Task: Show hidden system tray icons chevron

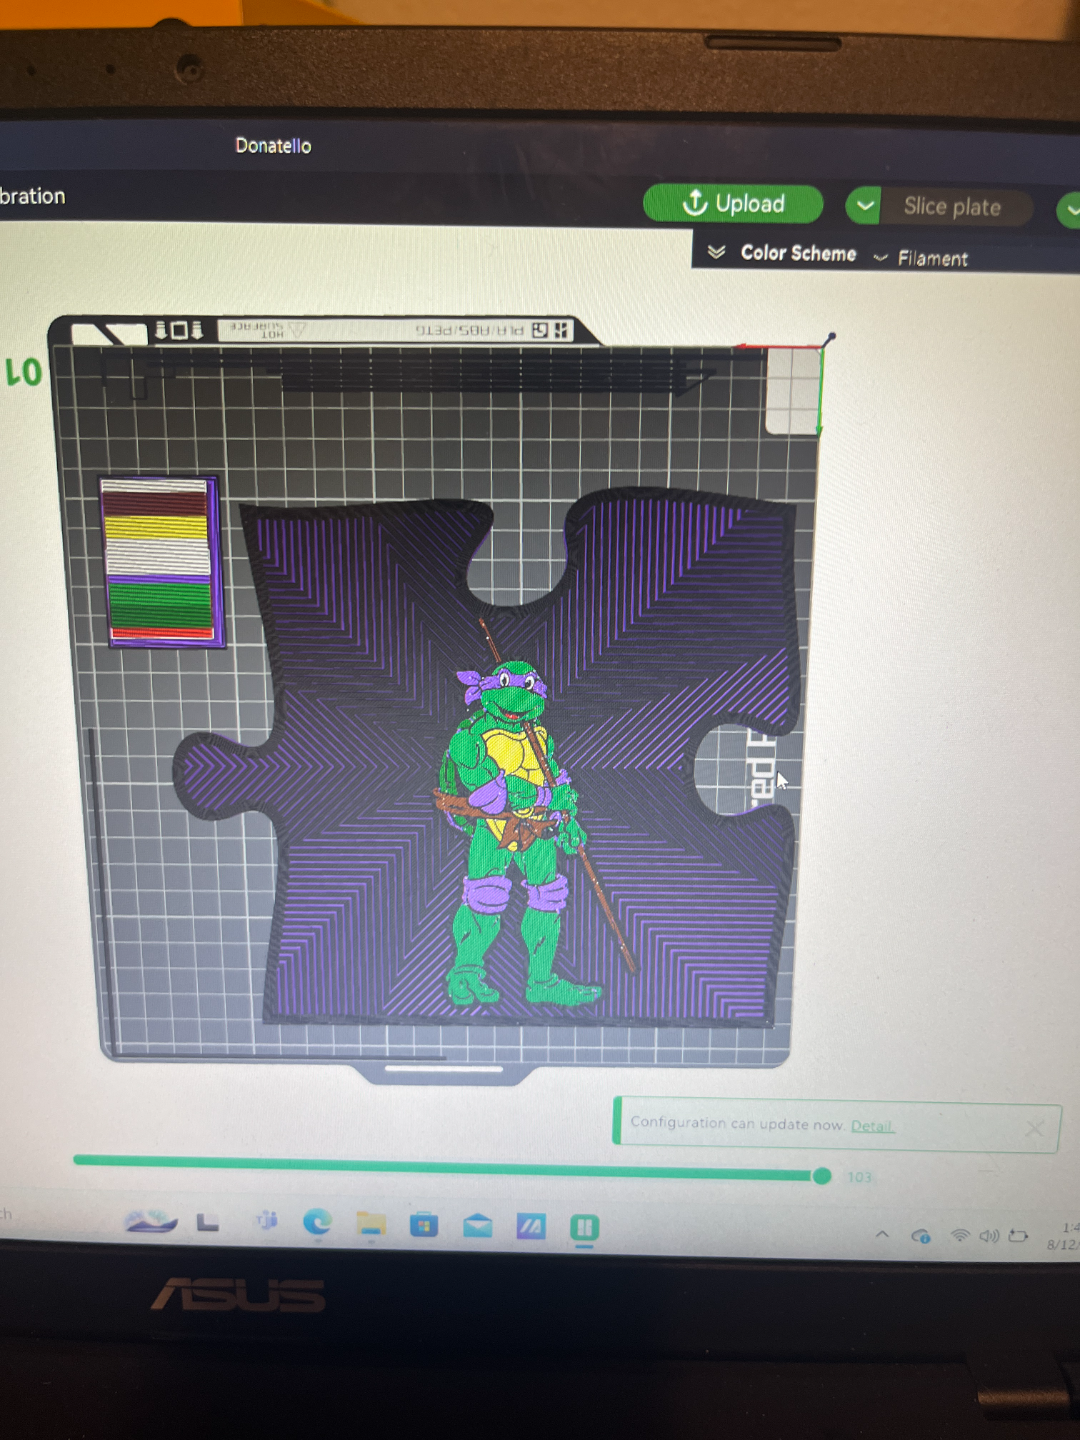Action: tap(882, 1235)
